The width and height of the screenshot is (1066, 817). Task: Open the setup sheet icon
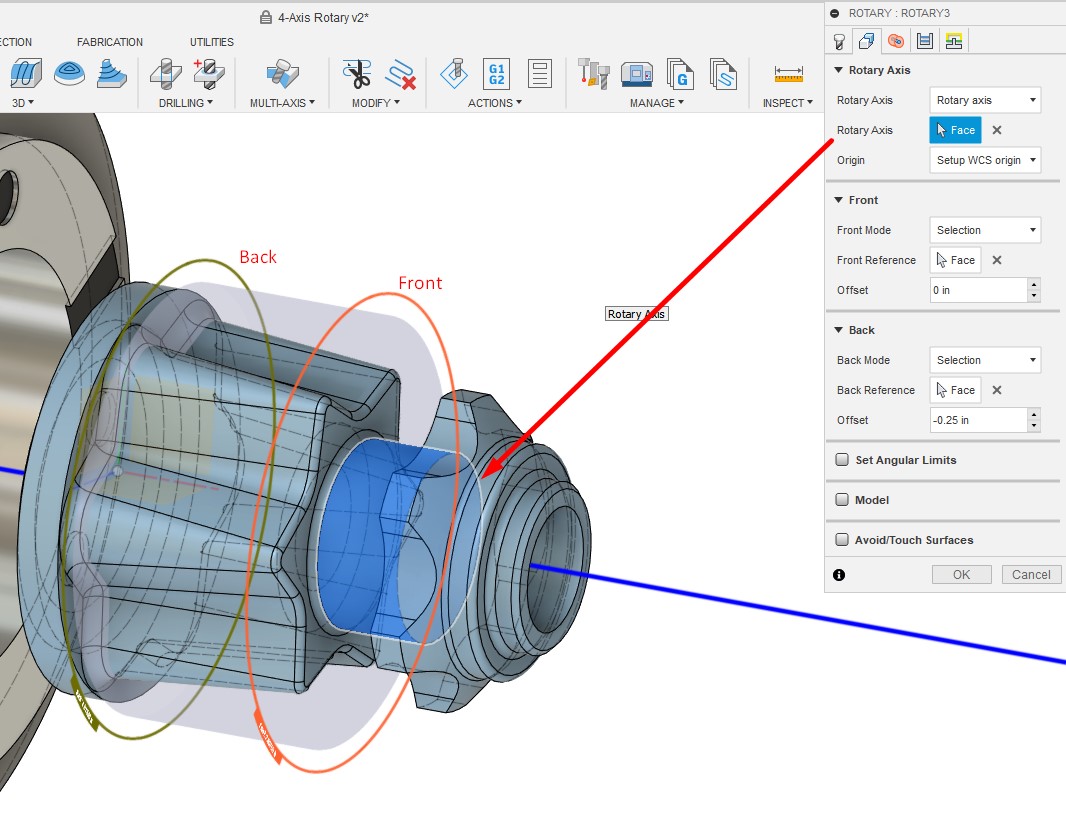pyautogui.click(x=540, y=73)
